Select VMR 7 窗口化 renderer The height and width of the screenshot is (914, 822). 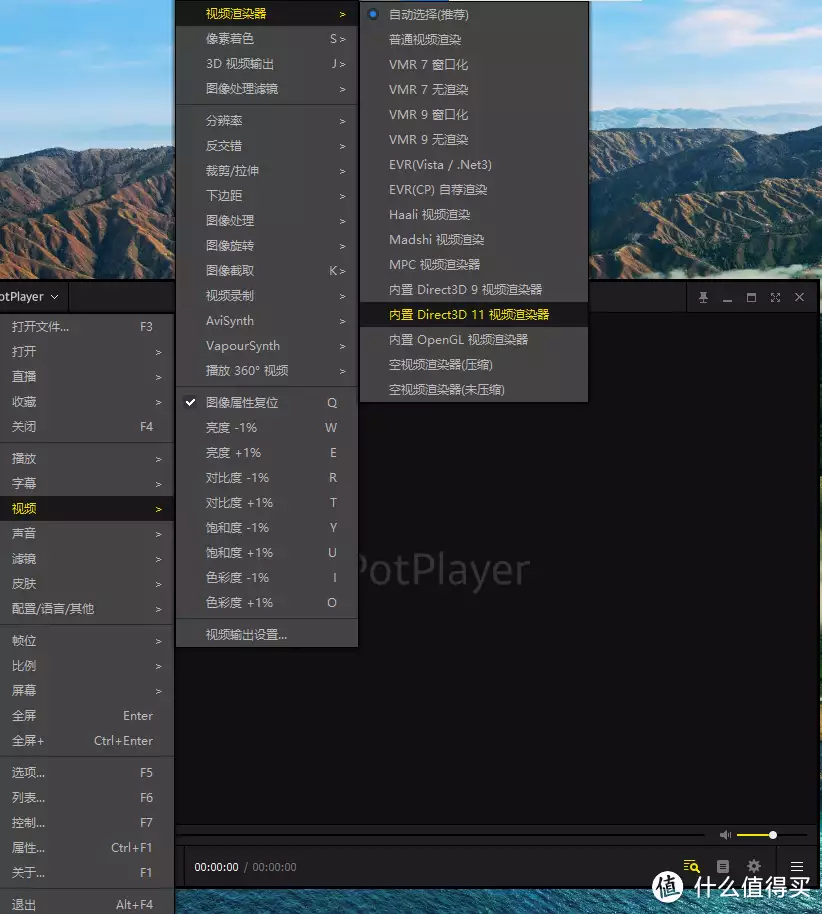click(474, 65)
